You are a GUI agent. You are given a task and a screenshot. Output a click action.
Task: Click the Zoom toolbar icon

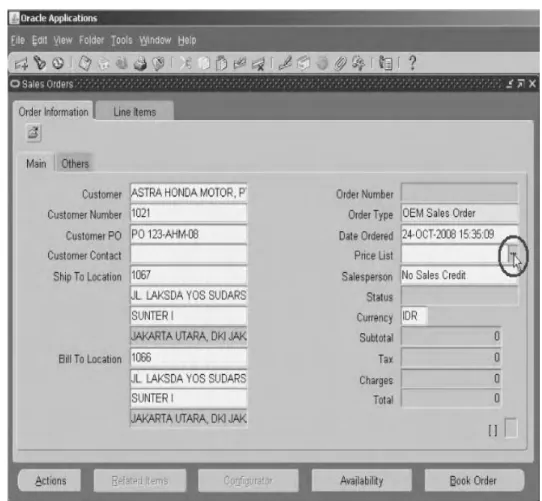pyautogui.click(x=303, y=64)
